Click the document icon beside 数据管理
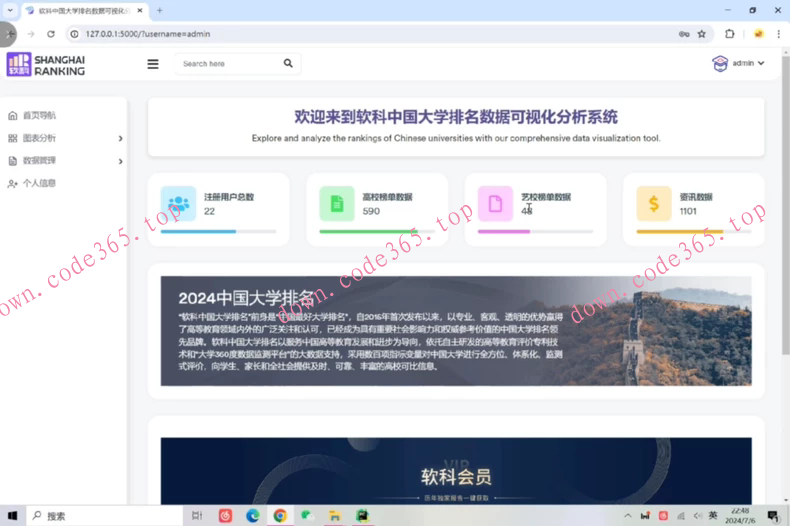Viewport: 790px width, 526px height. point(13,161)
